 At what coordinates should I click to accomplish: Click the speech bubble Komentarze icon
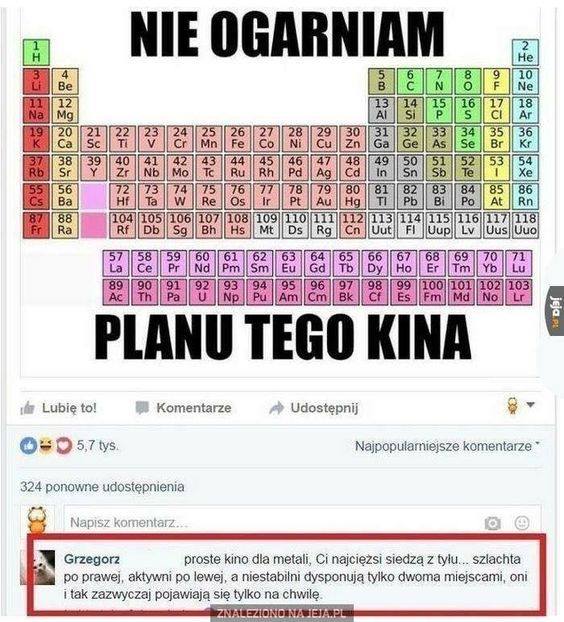pyautogui.click(x=142, y=408)
